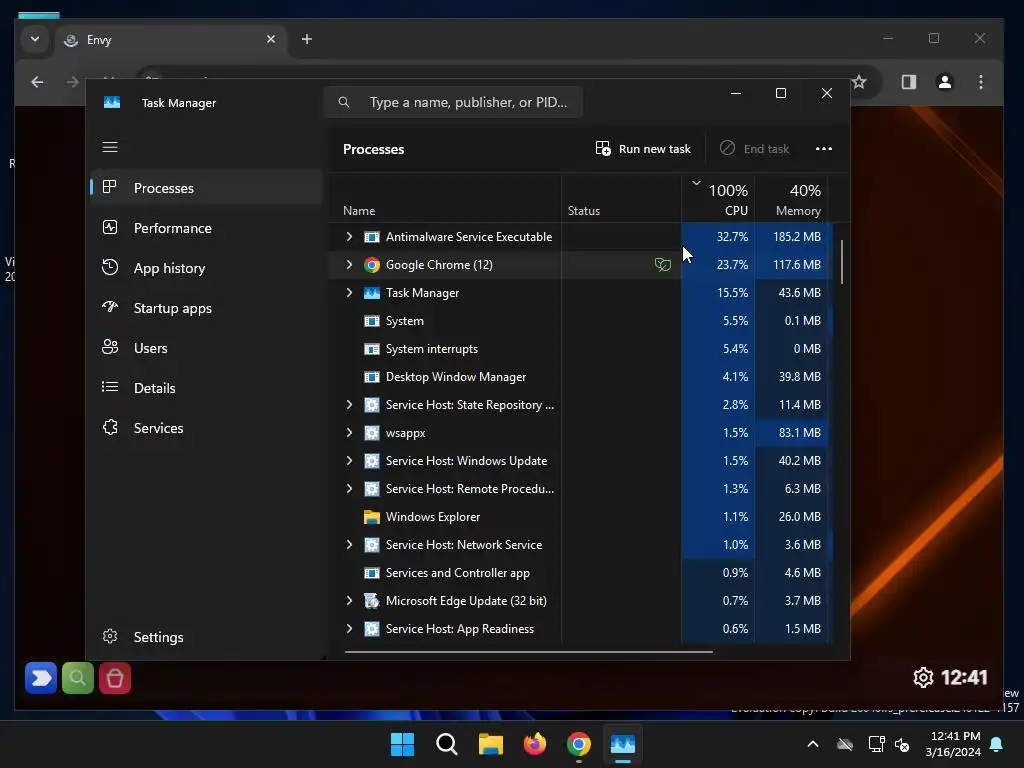Sort by CPU column header
Screen dimensions: 1024x768
pos(718,199)
